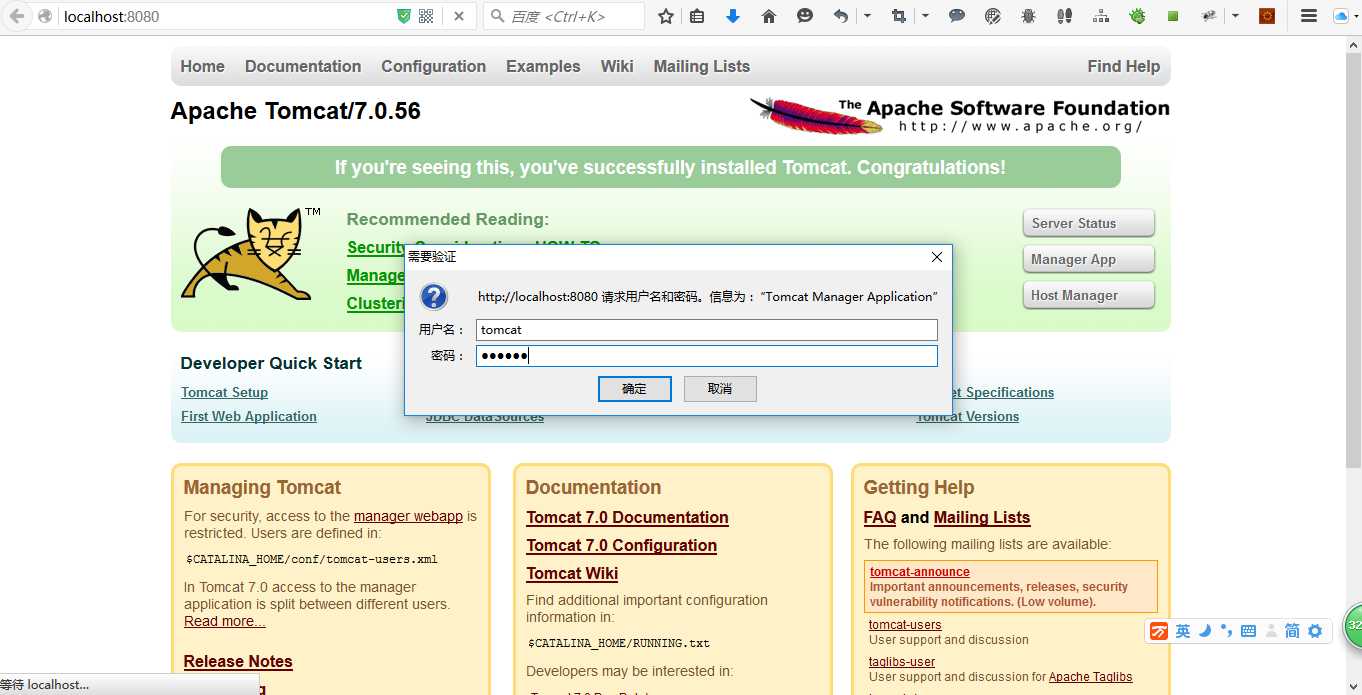
Task: Toggle the moon icon on IME bar
Action: [x=1205, y=631]
